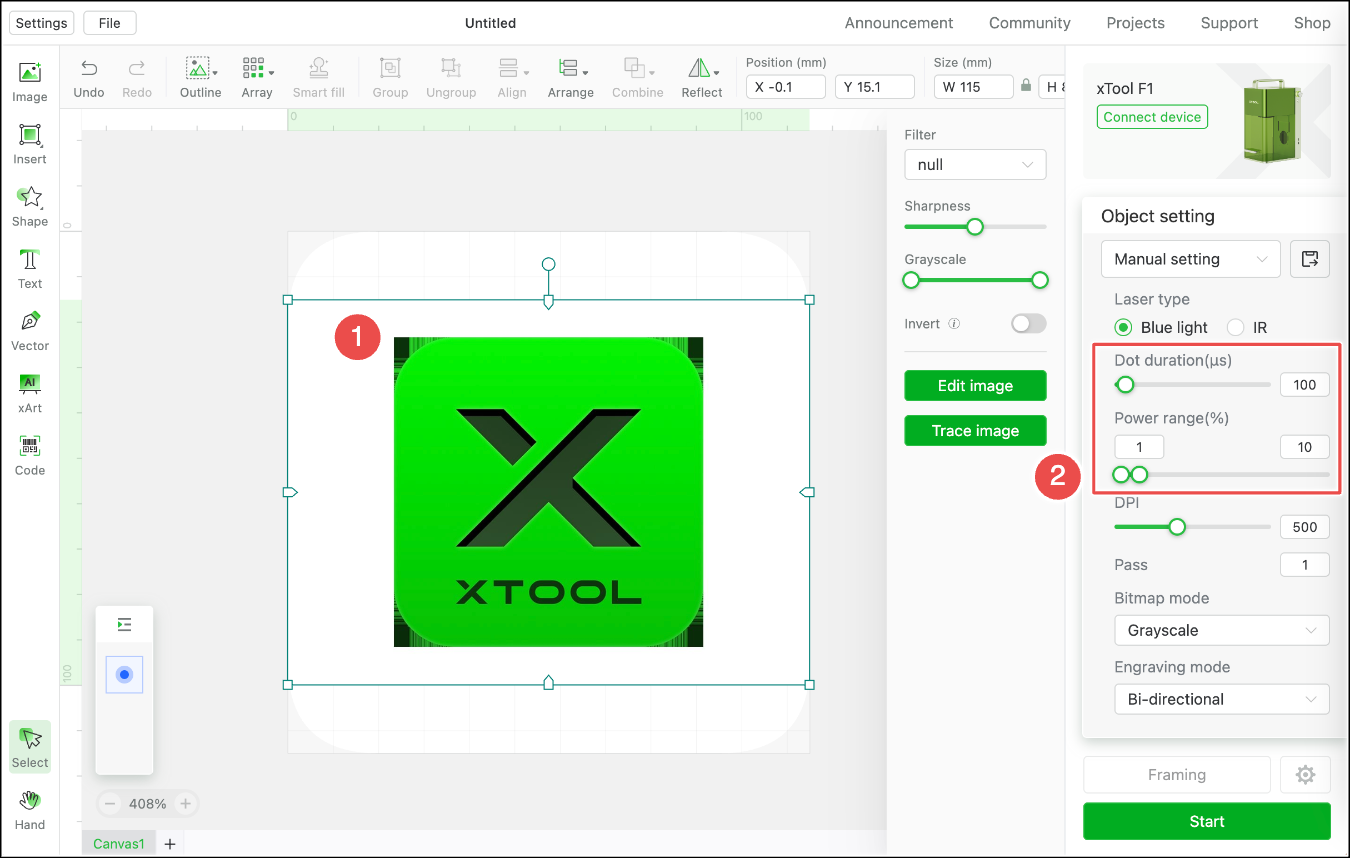This screenshot has width=1350, height=858.
Task: Open the Settings menu
Action: (42, 23)
